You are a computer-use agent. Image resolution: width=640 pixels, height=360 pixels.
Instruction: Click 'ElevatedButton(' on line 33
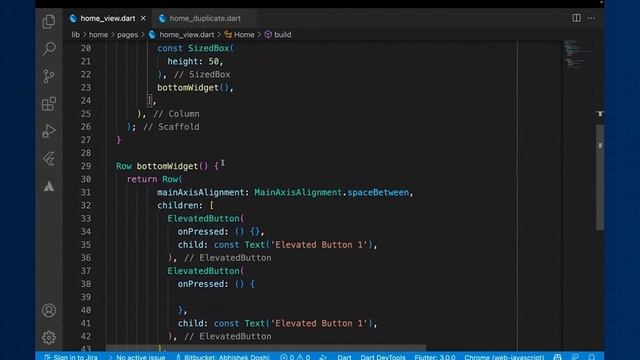(206, 218)
